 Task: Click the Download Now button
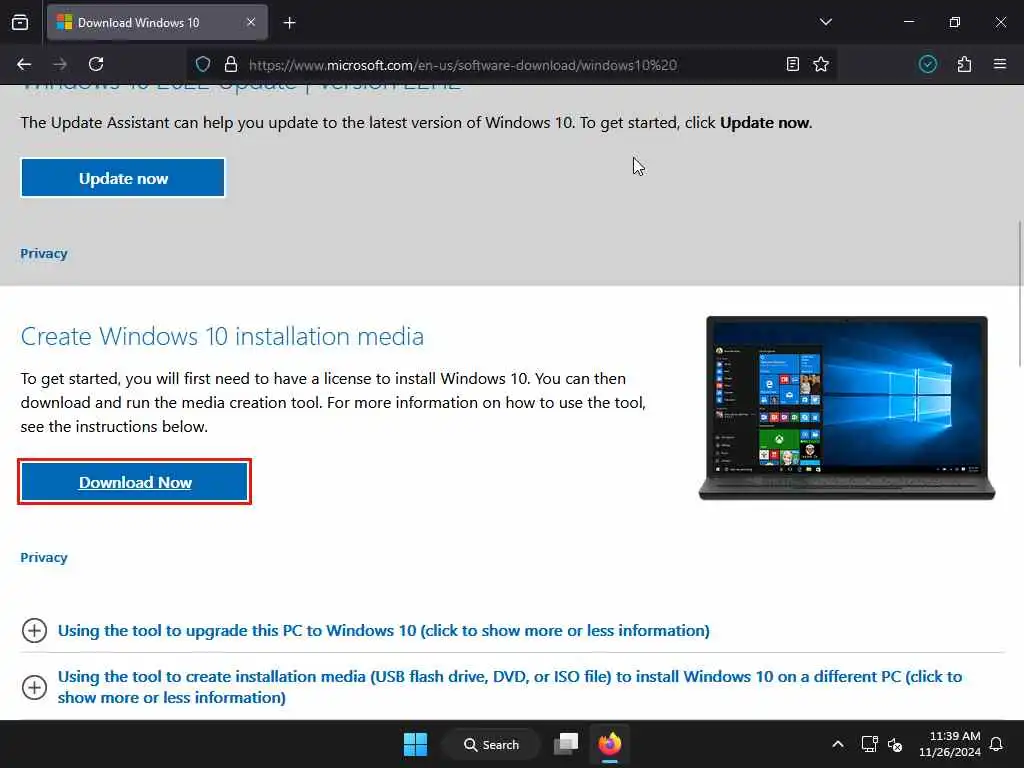click(135, 482)
